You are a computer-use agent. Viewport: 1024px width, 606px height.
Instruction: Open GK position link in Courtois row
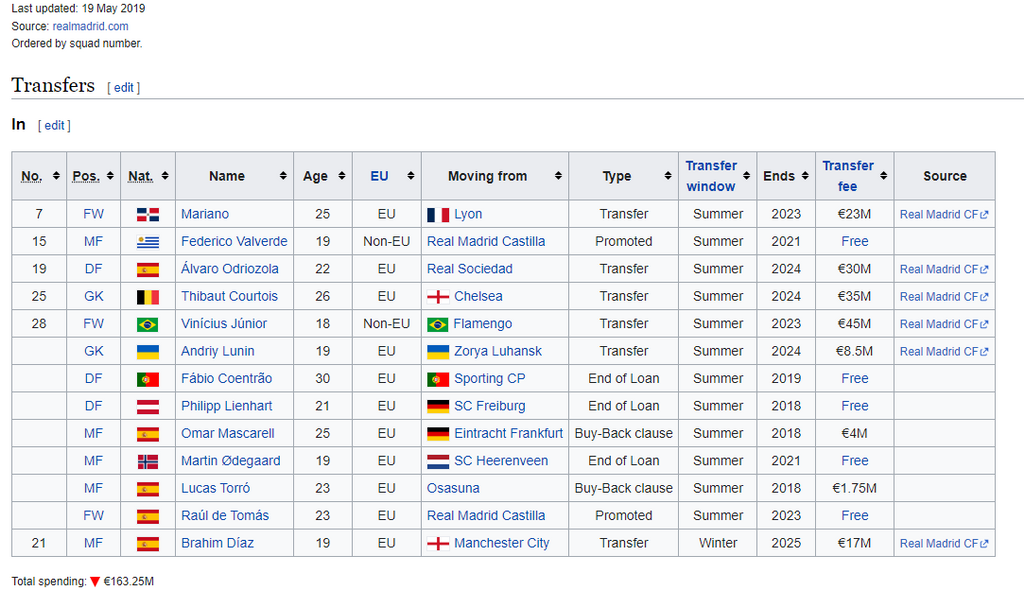tap(93, 296)
